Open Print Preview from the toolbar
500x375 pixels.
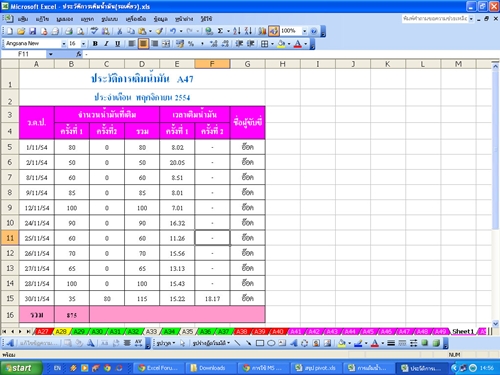pos(80,31)
